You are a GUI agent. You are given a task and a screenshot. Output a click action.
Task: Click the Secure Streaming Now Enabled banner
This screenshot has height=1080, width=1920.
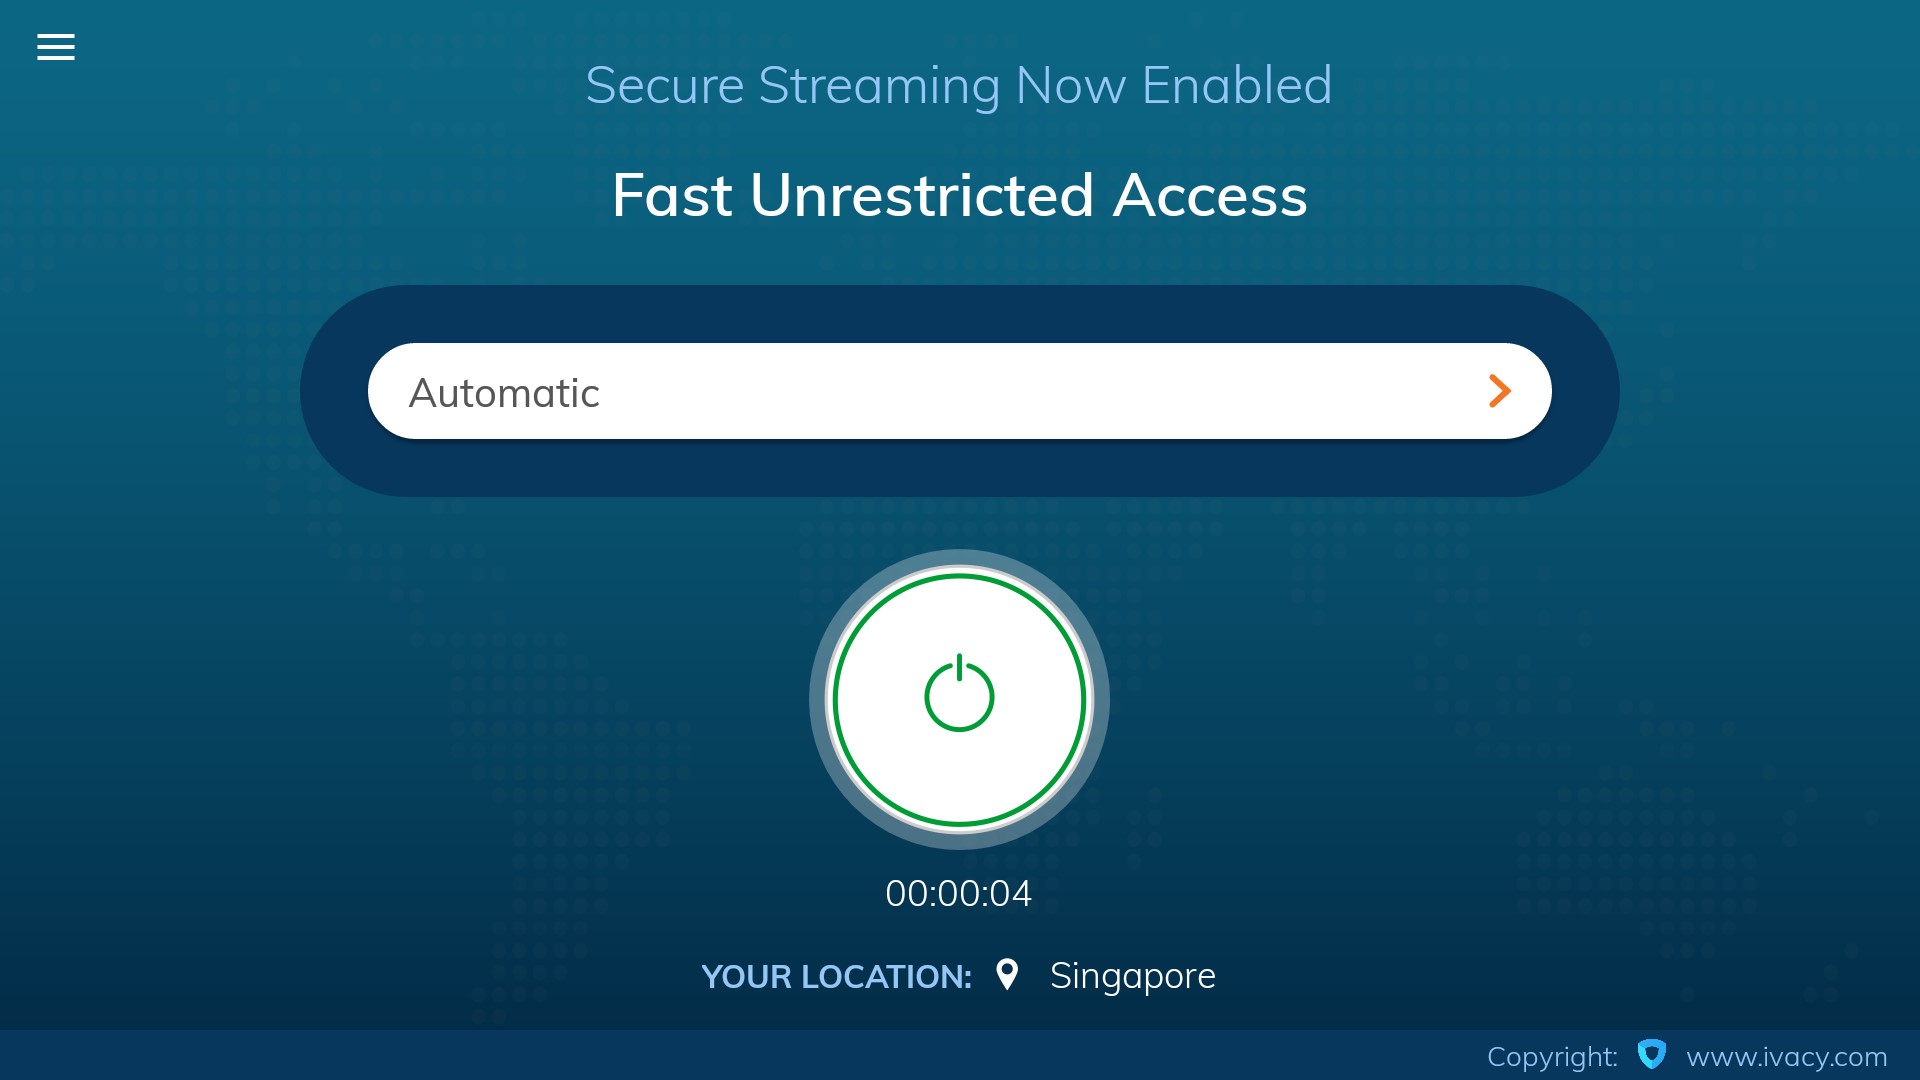pos(958,85)
